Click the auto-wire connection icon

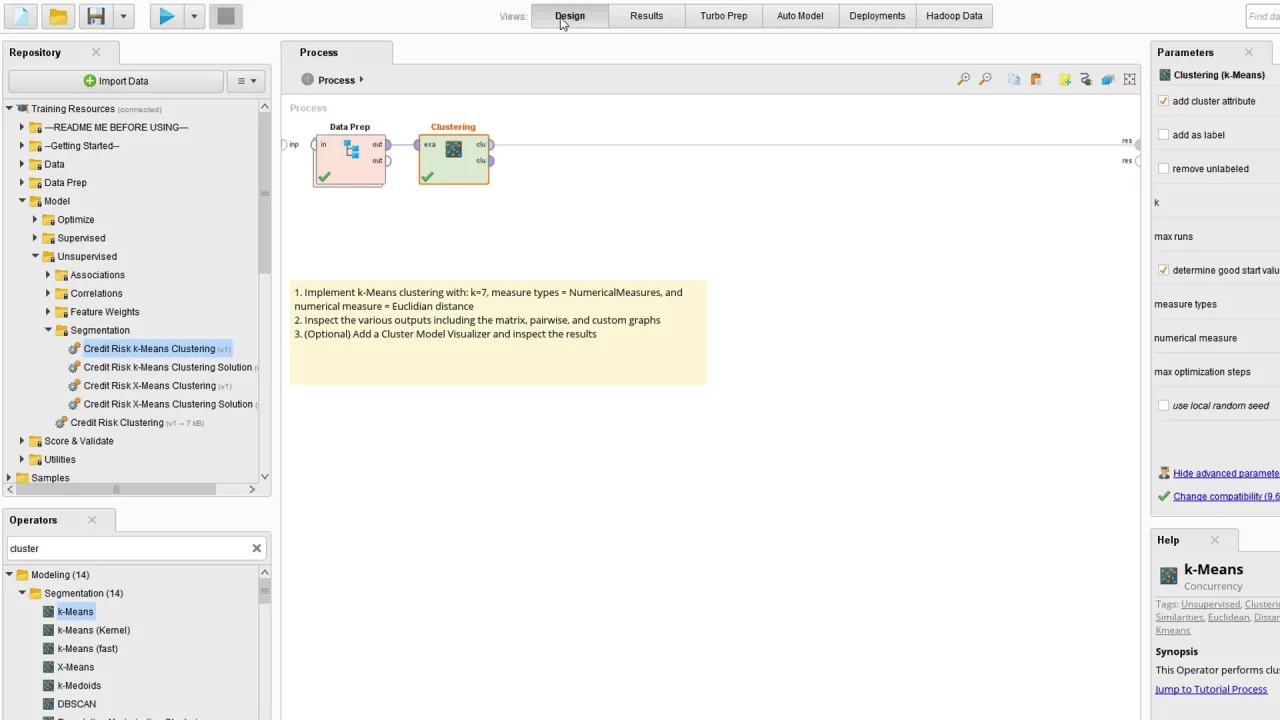1086,80
